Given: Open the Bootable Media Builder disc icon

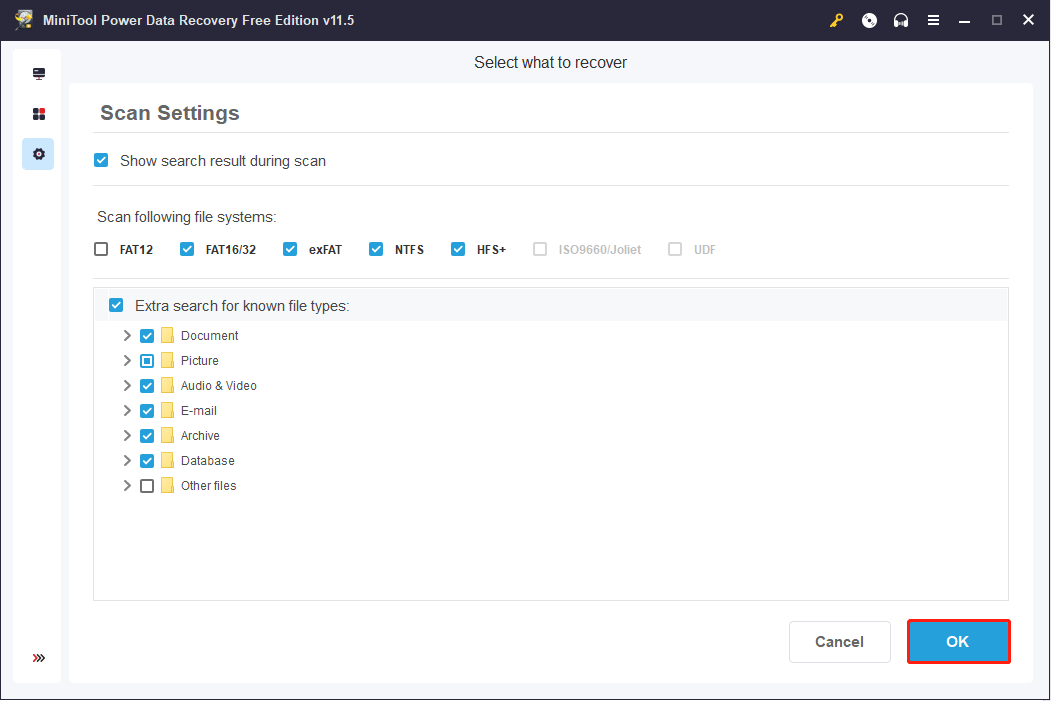Looking at the screenshot, I should coord(869,20).
